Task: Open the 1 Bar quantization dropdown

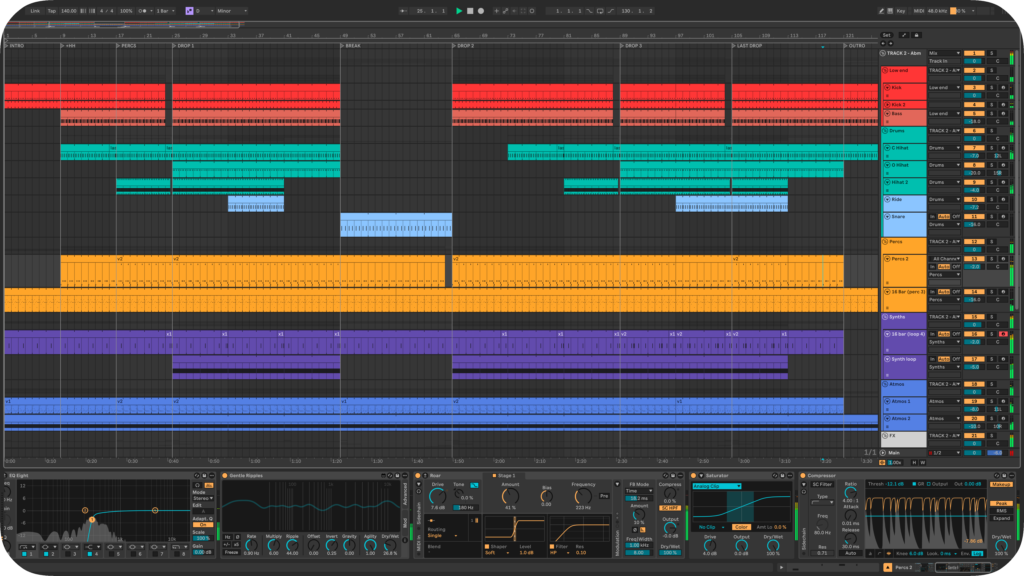Action: click(x=167, y=10)
